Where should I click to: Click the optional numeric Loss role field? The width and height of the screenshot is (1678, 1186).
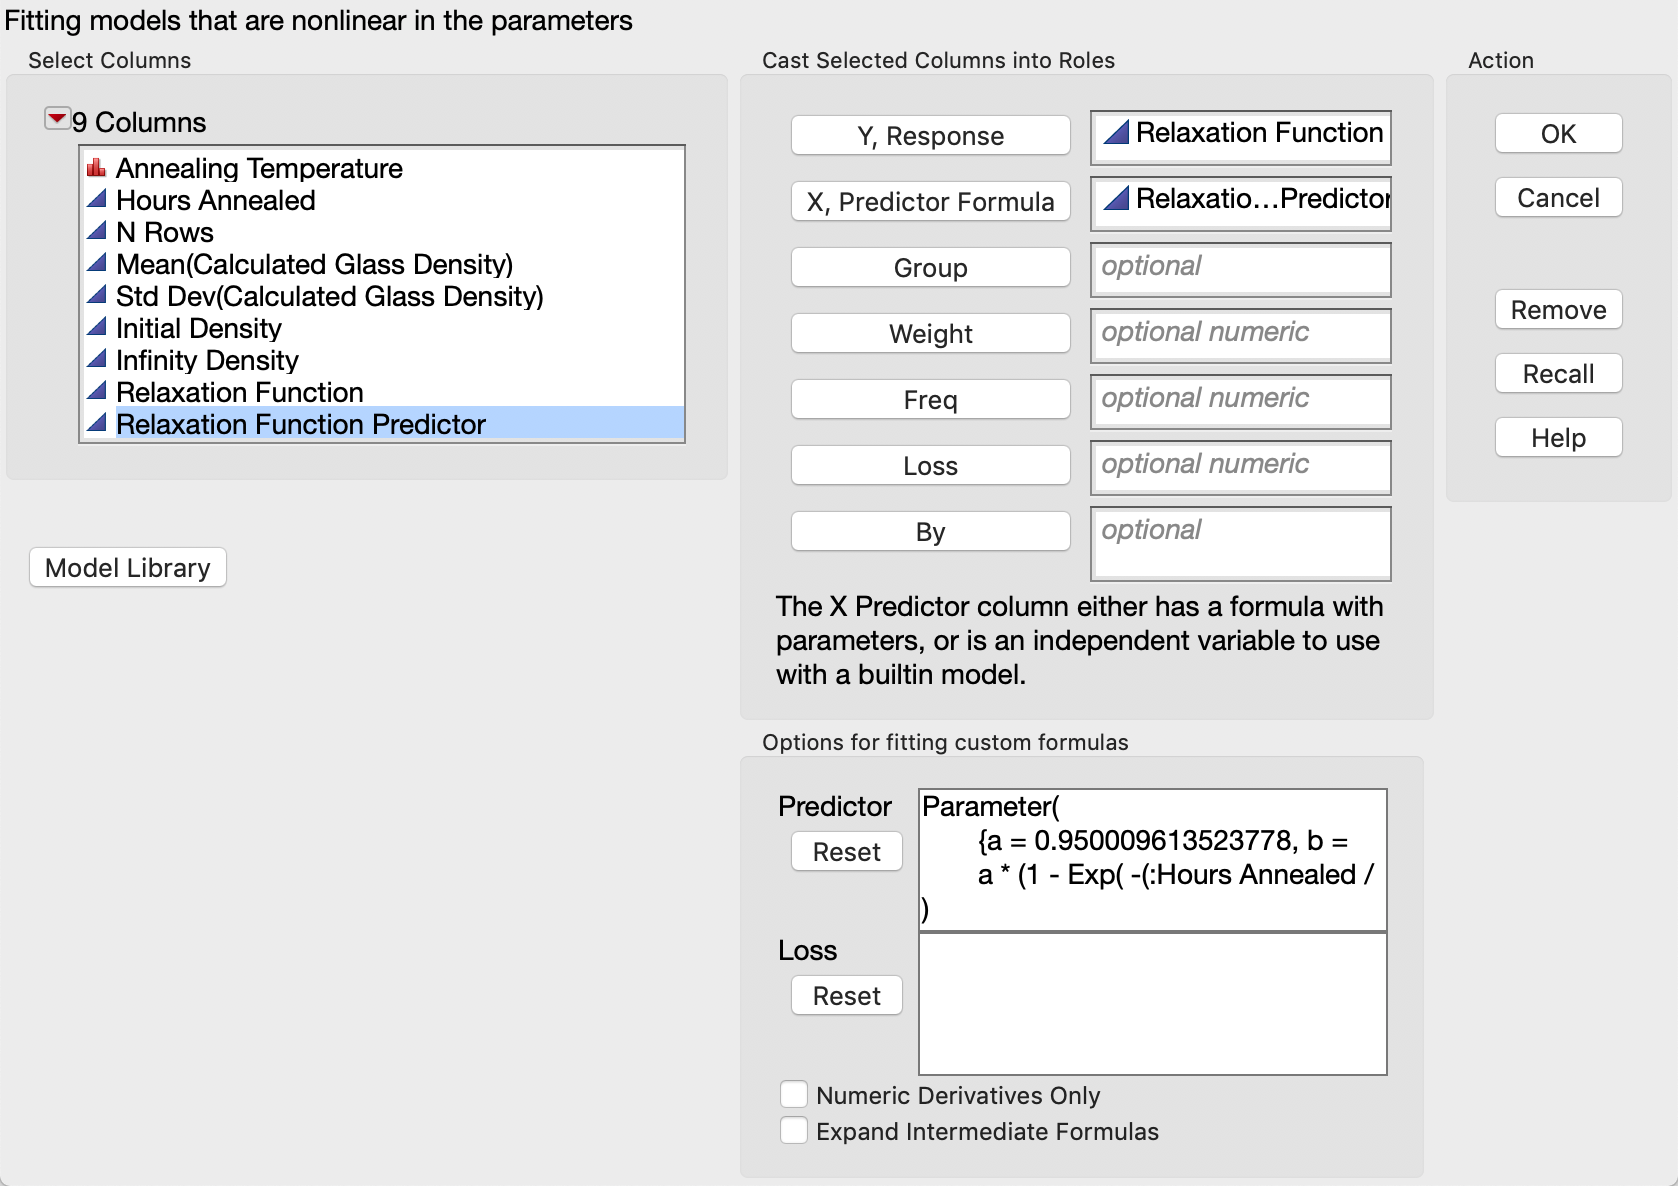[1240, 466]
